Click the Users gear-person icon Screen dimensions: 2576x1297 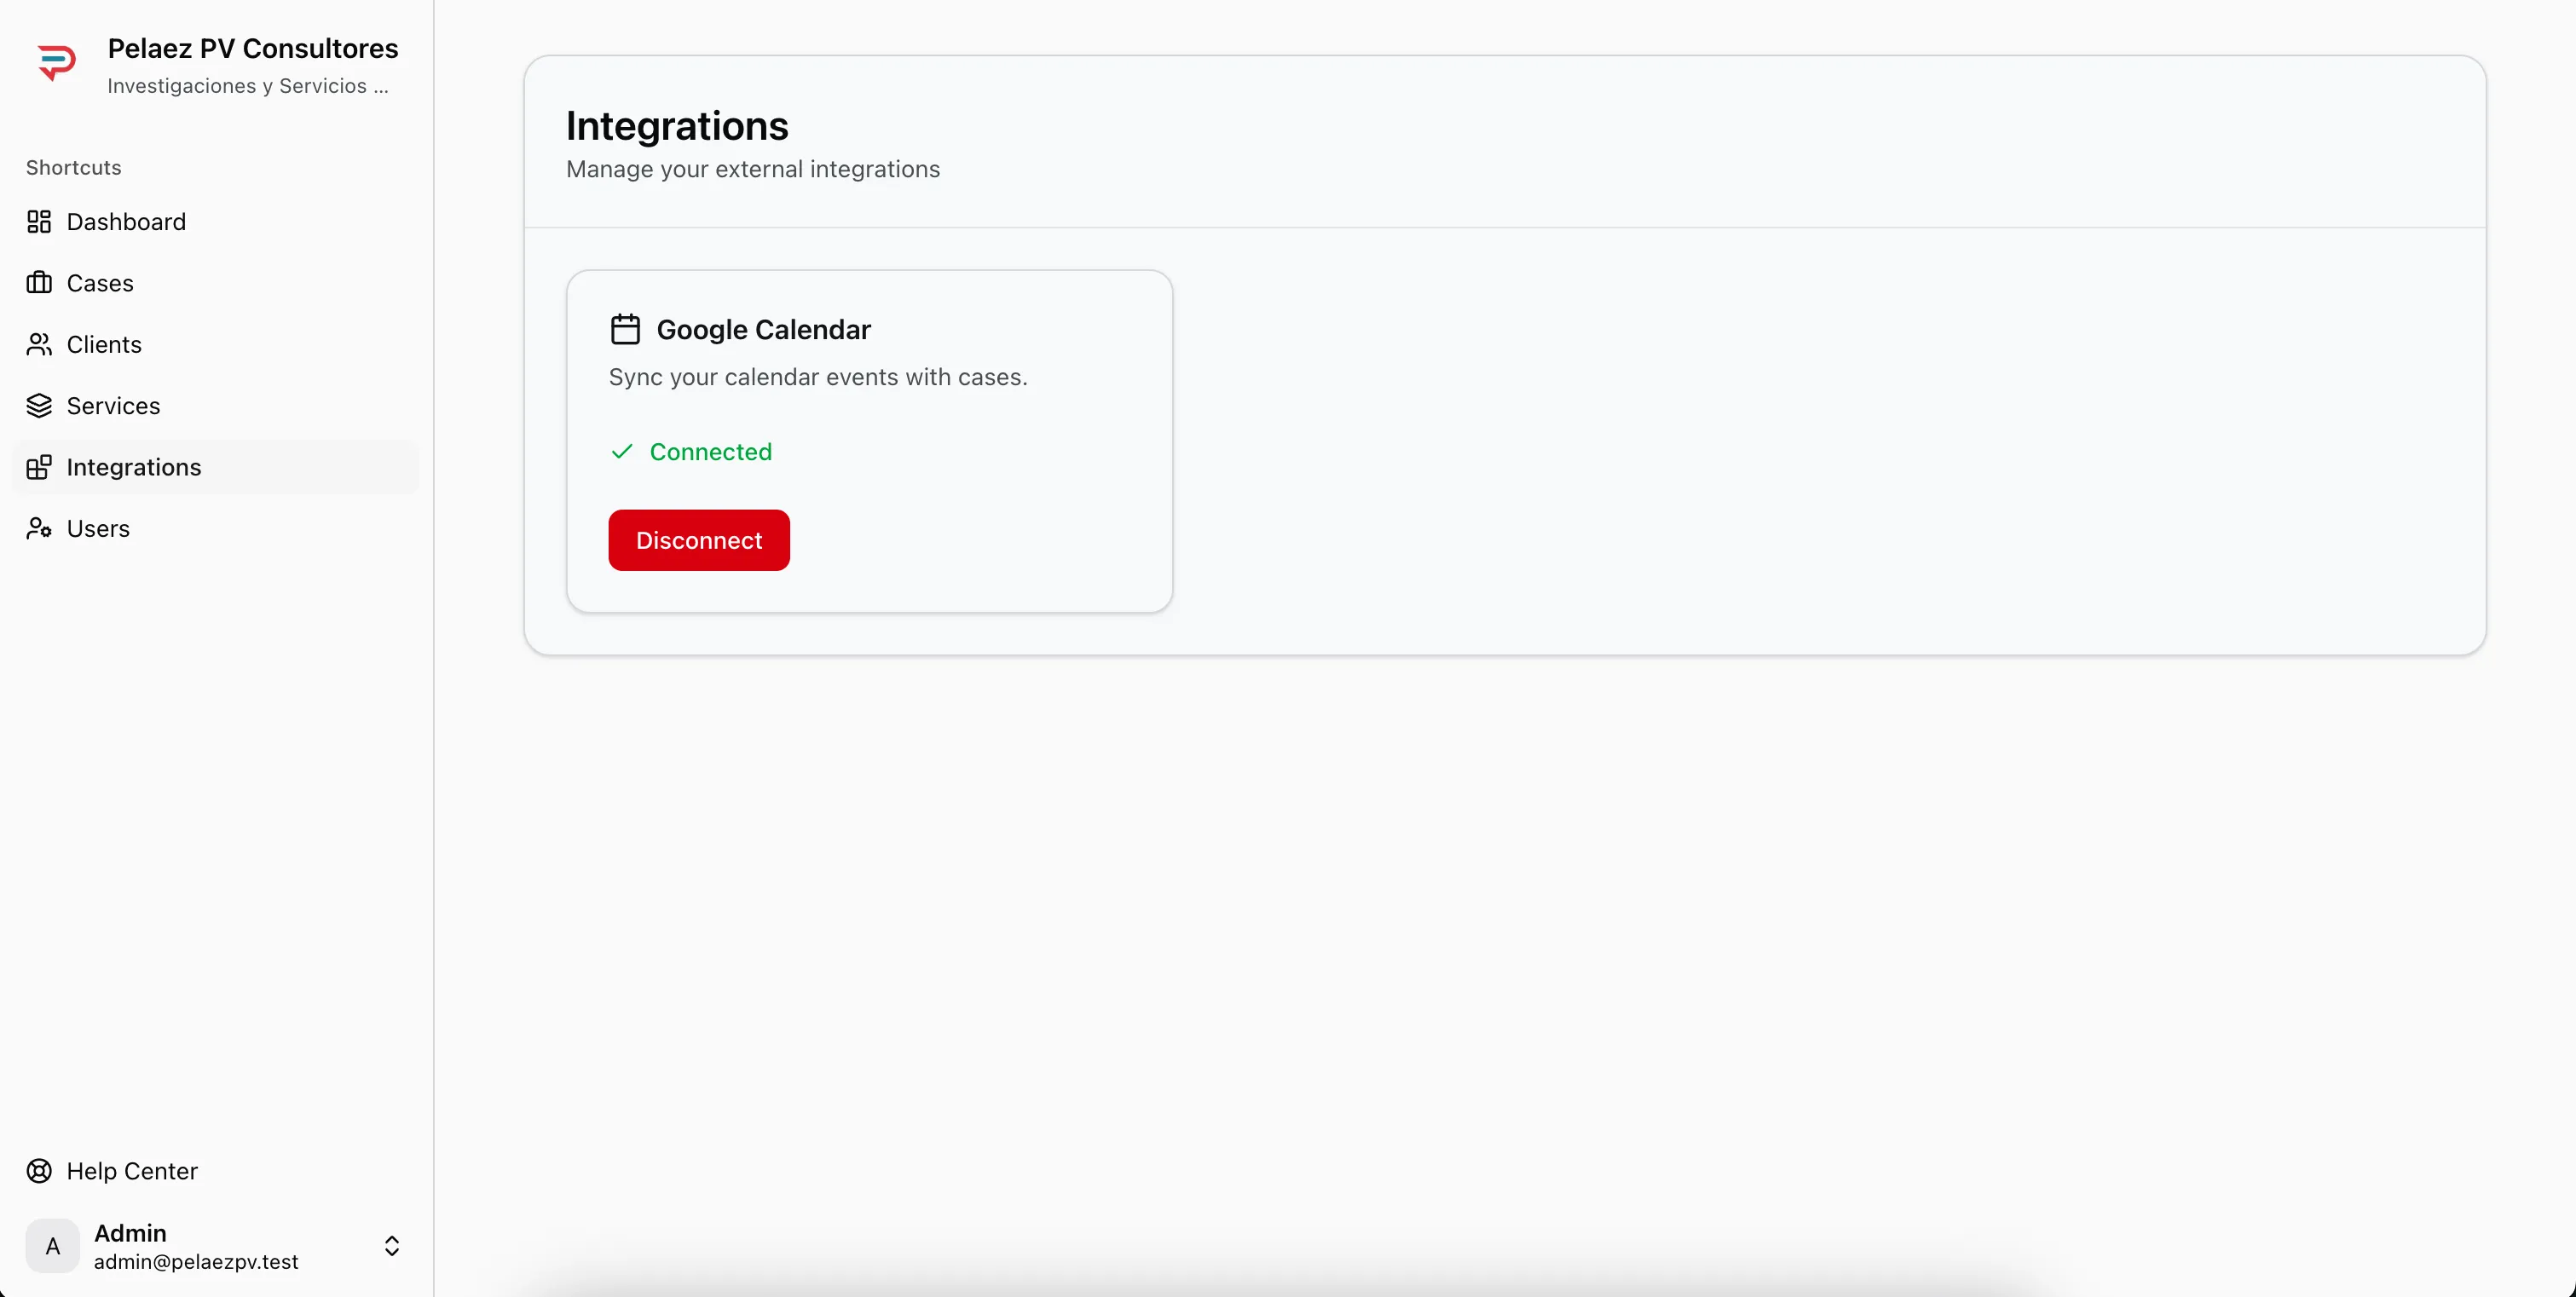[x=40, y=528]
